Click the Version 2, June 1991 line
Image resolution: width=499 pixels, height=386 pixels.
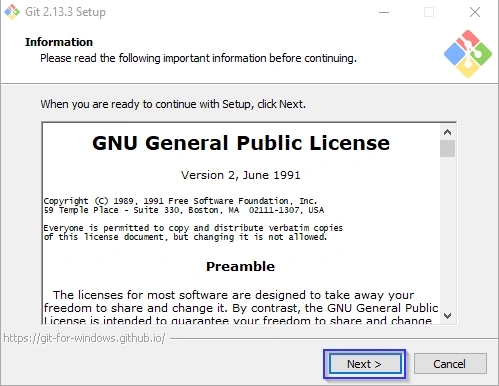tap(240, 175)
